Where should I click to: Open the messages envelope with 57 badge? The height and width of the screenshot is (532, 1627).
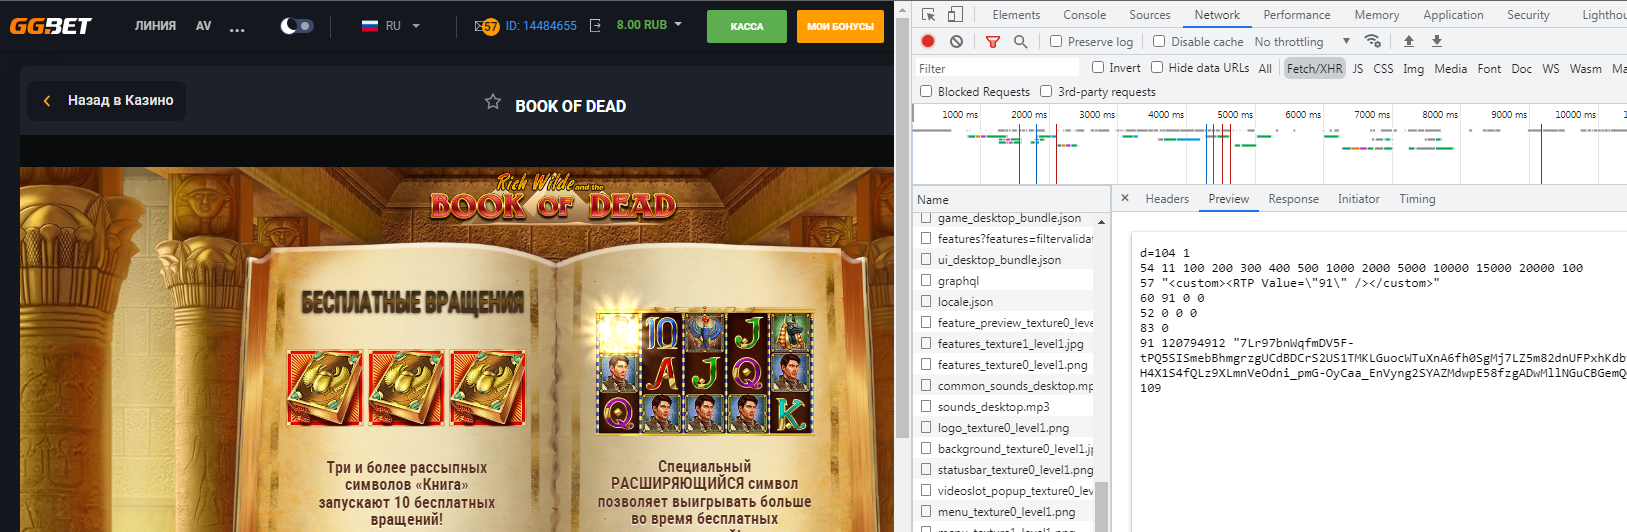(486, 26)
